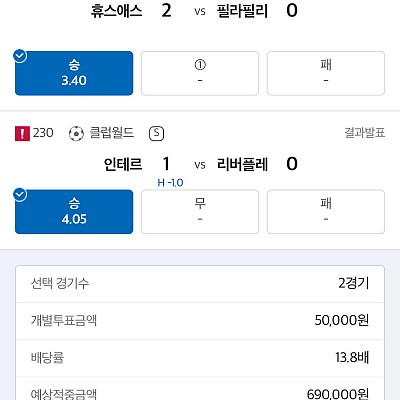Click the 클럽월드 league name
Viewport: 400px width, 400px height.
click(x=112, y=133)
